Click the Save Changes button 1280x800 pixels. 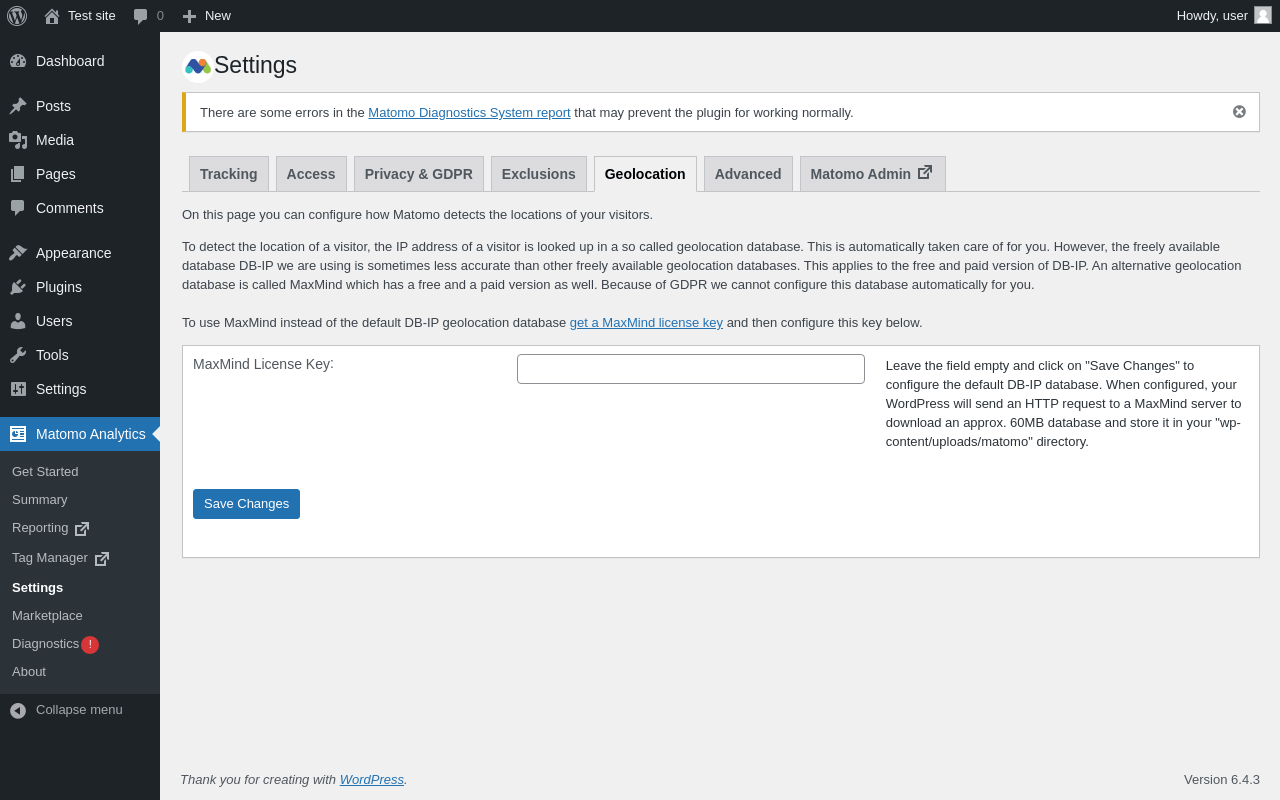pyautogui.click(x=246, y=504)
